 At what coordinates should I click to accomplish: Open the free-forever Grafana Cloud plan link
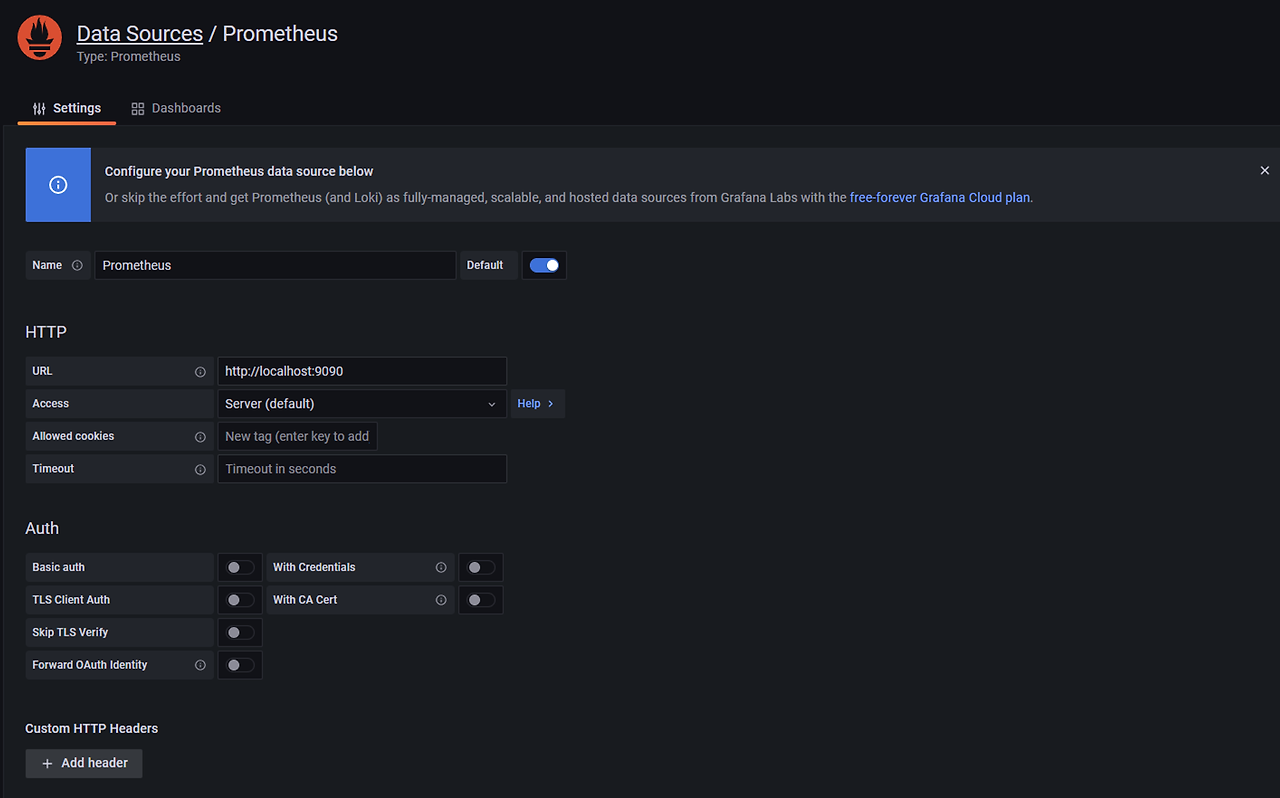[939, 198]
